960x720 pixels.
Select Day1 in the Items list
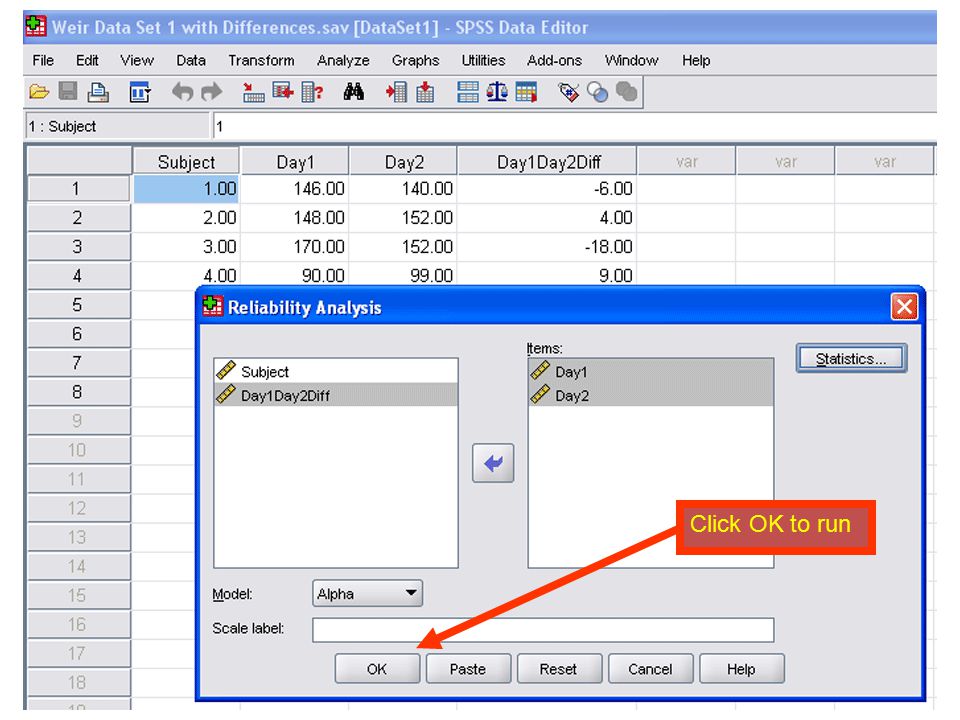[x=650, y=372]
